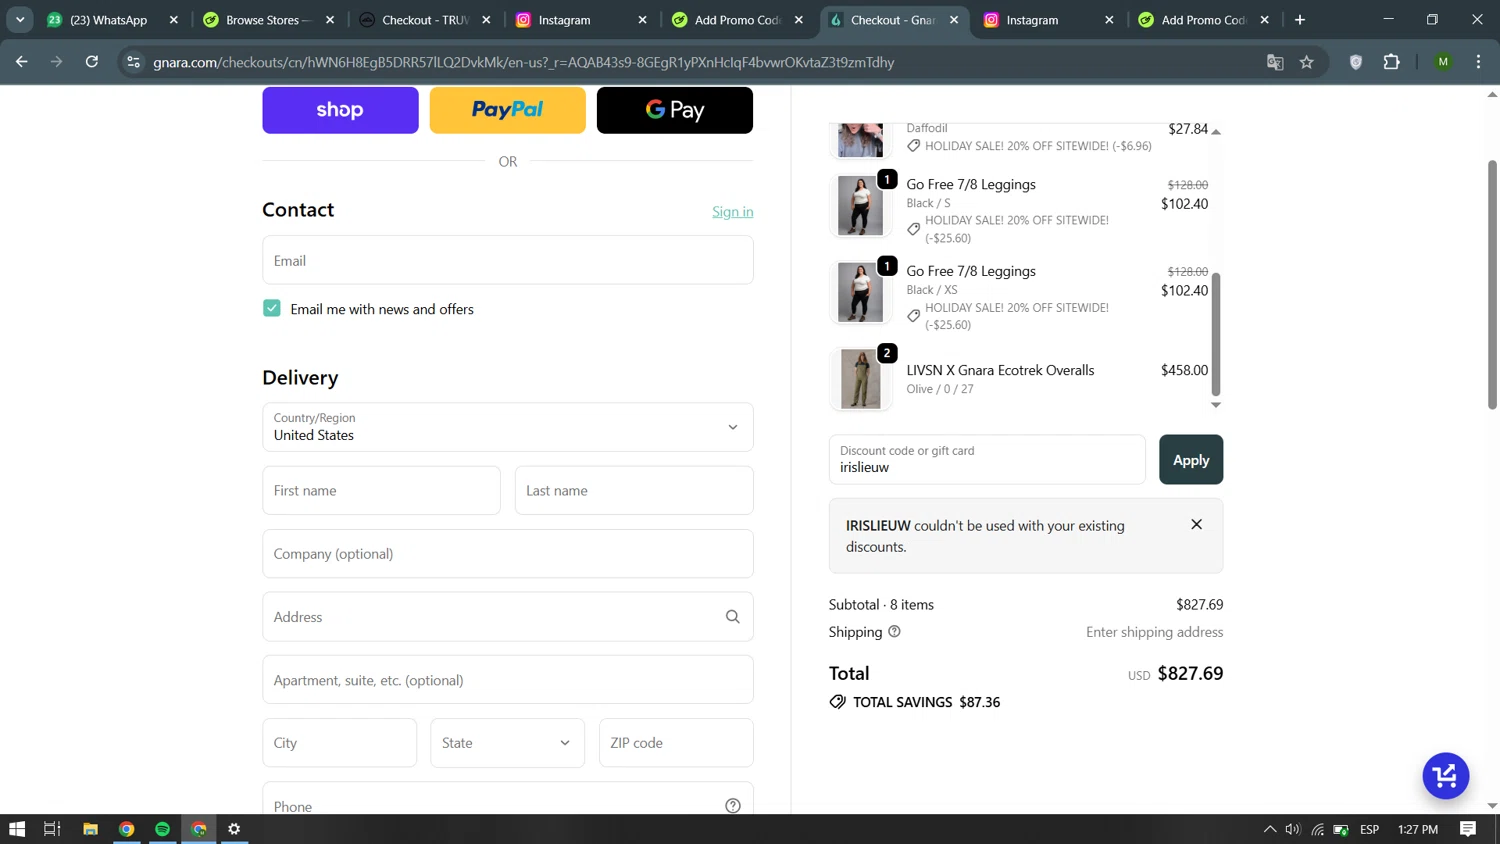1500x844 pixels.
Task: Click the order summary list scrollbar
Action: pyautogui.click(x=1216, y=334)
